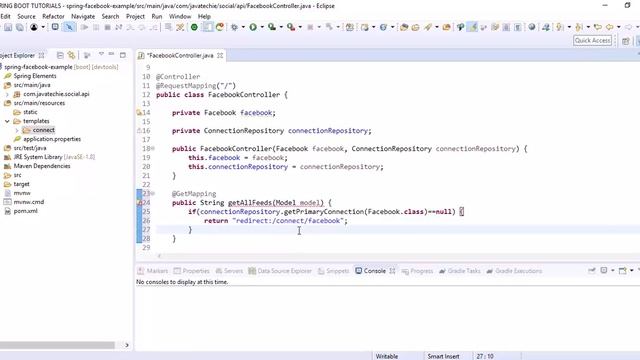Click the Last Edit Location icon
Image resolution: width=640 pixels, height=360 pixels.
pyautogui.click(x=598, y=27)
